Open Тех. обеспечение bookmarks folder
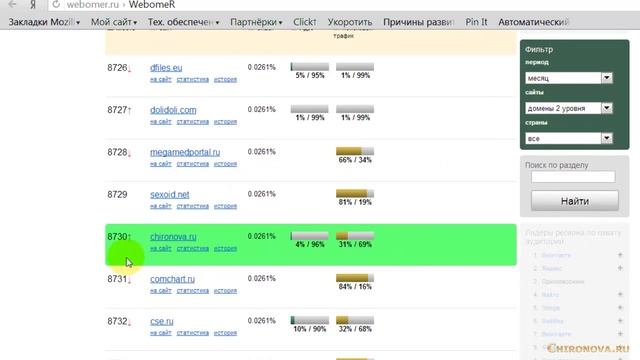Viewport: 640px width, 360px height. (183, 22)
